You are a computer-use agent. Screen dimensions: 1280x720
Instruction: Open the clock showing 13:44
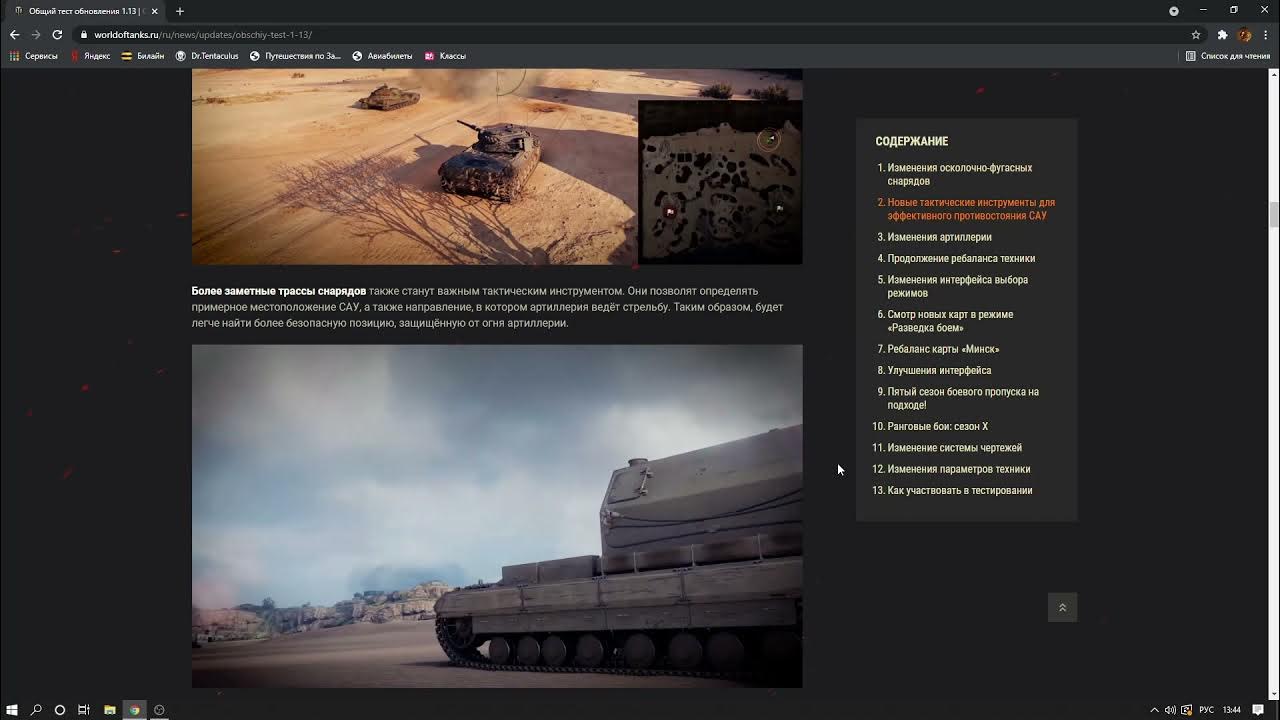1234,710
